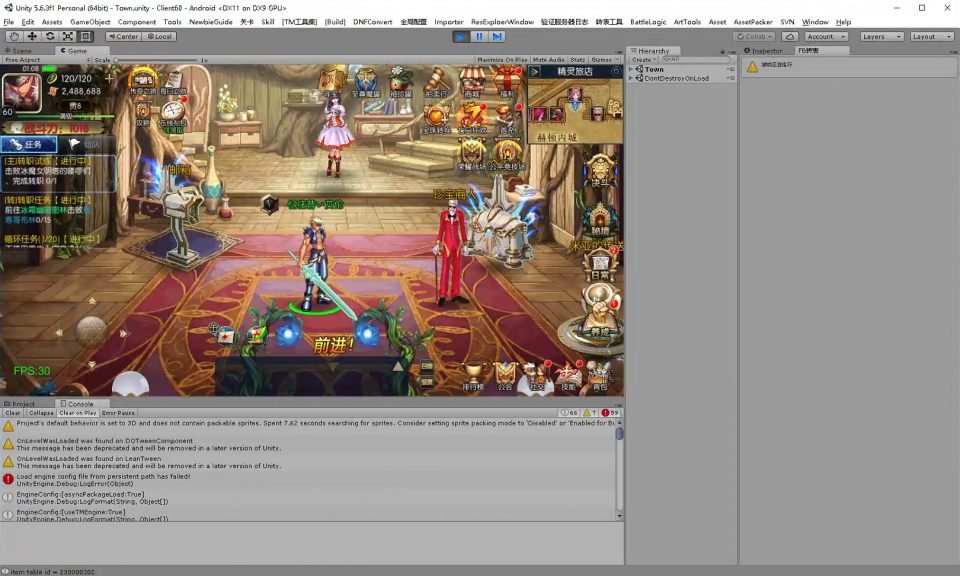Select the Scale tool in the toolbar
Image resolution: width=960 pixels, height=576 pixels.
(x=68, y=36)
